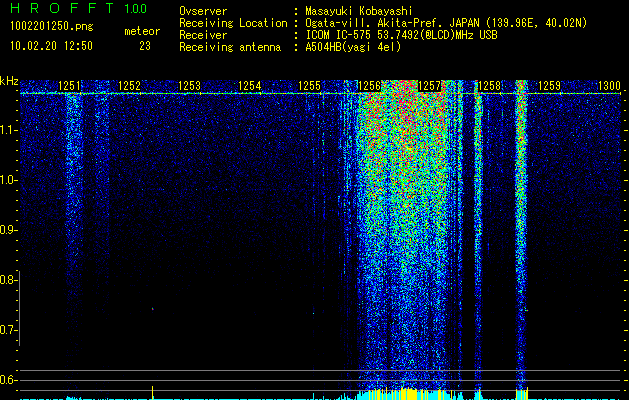Click the 1.0 frequency axis label
This screenshot has width=629, height=400.
tap(9, 180)
